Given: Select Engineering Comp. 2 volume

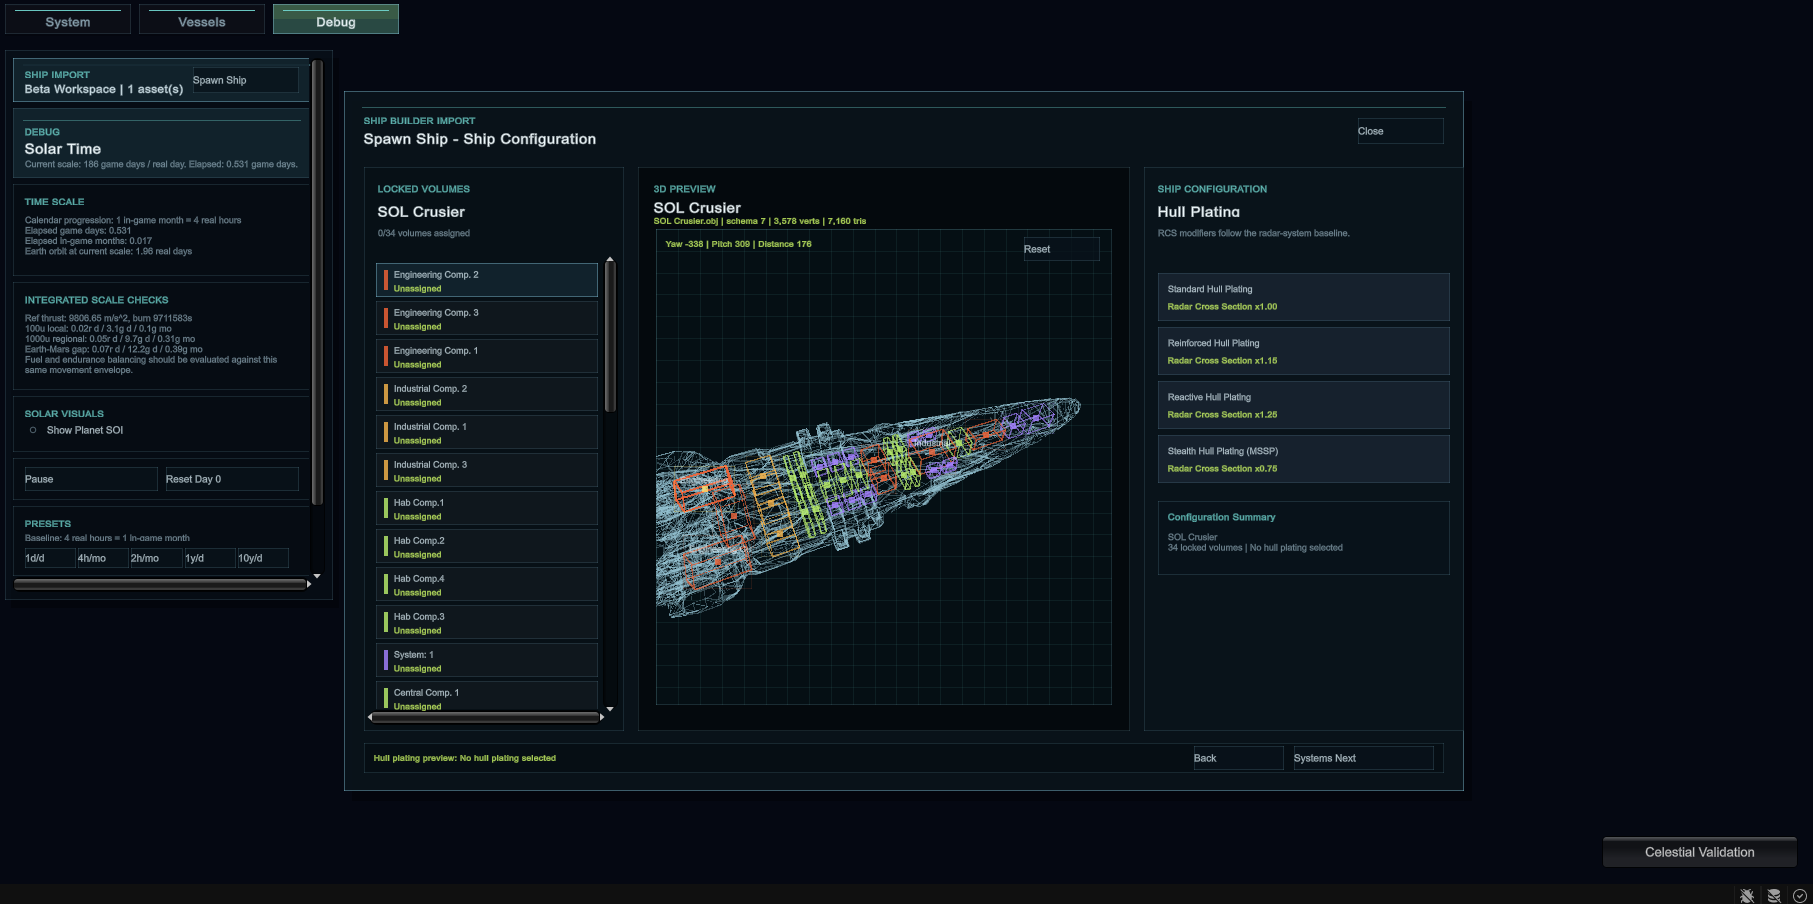Looking at the screenshot, I should [x=487, y=281].
